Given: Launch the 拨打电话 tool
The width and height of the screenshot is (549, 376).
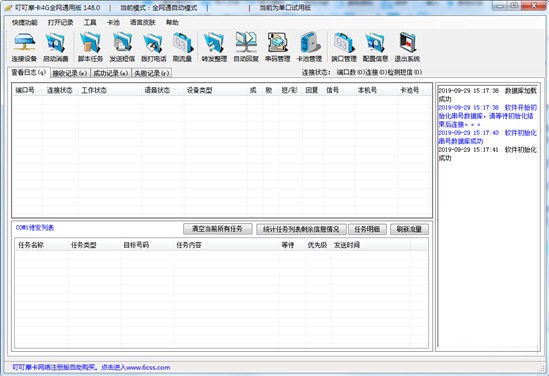Looking at the screenshot, I should pos(153,47).
